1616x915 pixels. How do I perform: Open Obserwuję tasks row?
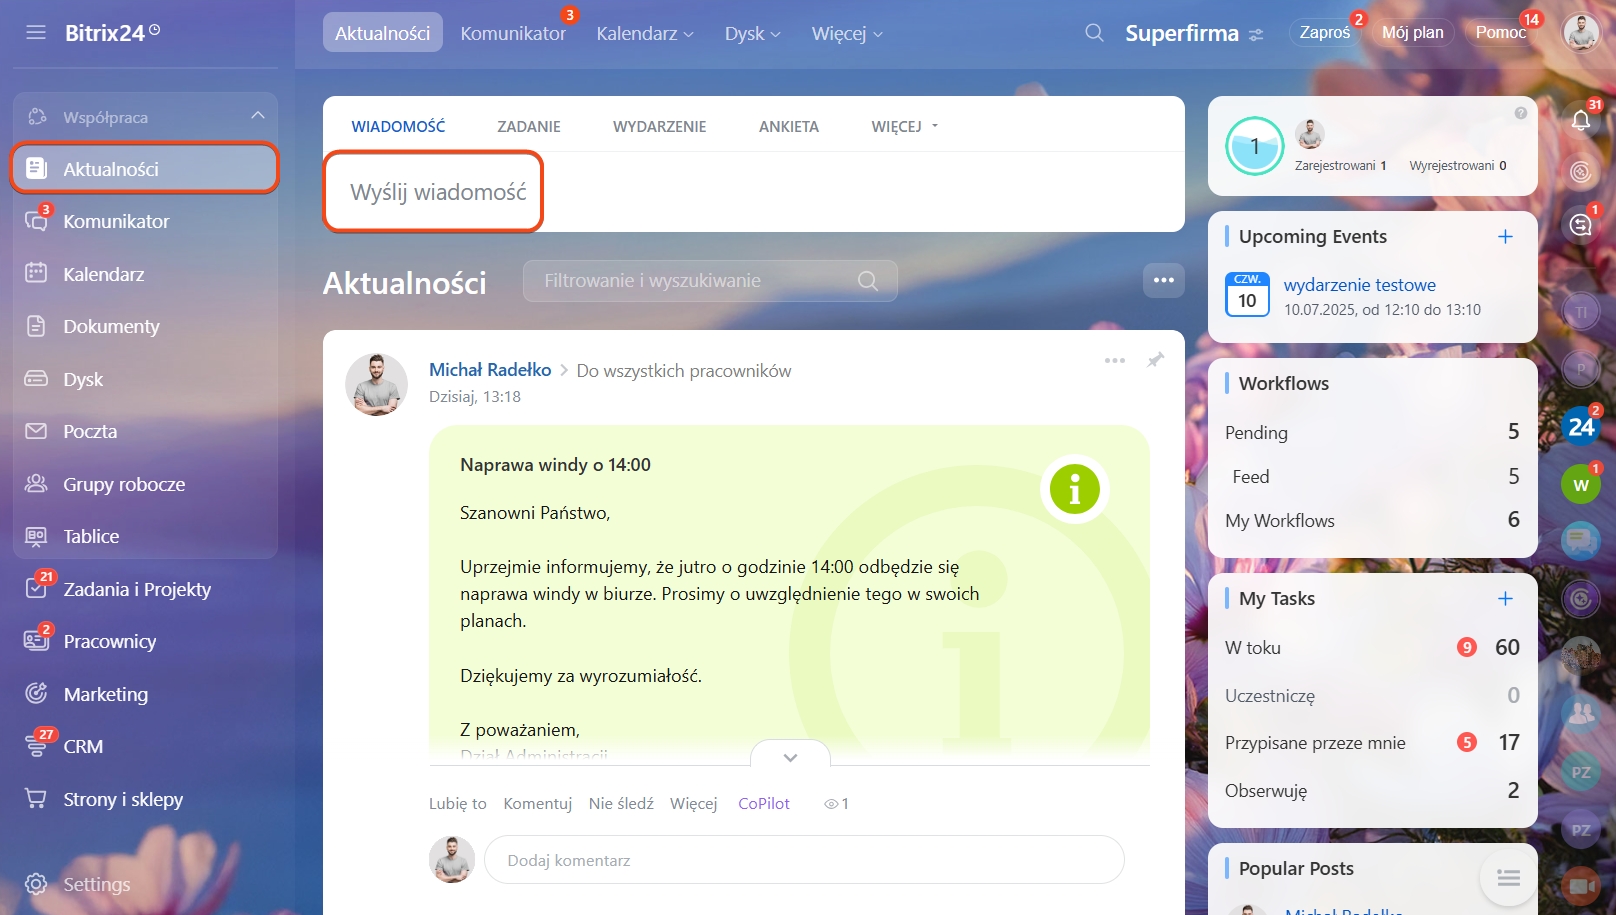pos(1372,790)
